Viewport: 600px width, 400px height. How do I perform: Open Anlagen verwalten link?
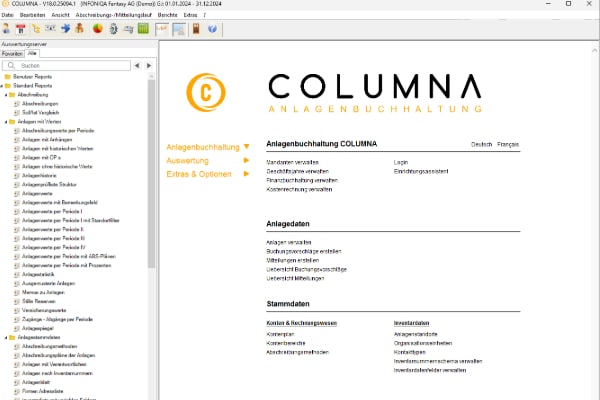point(289,242)
